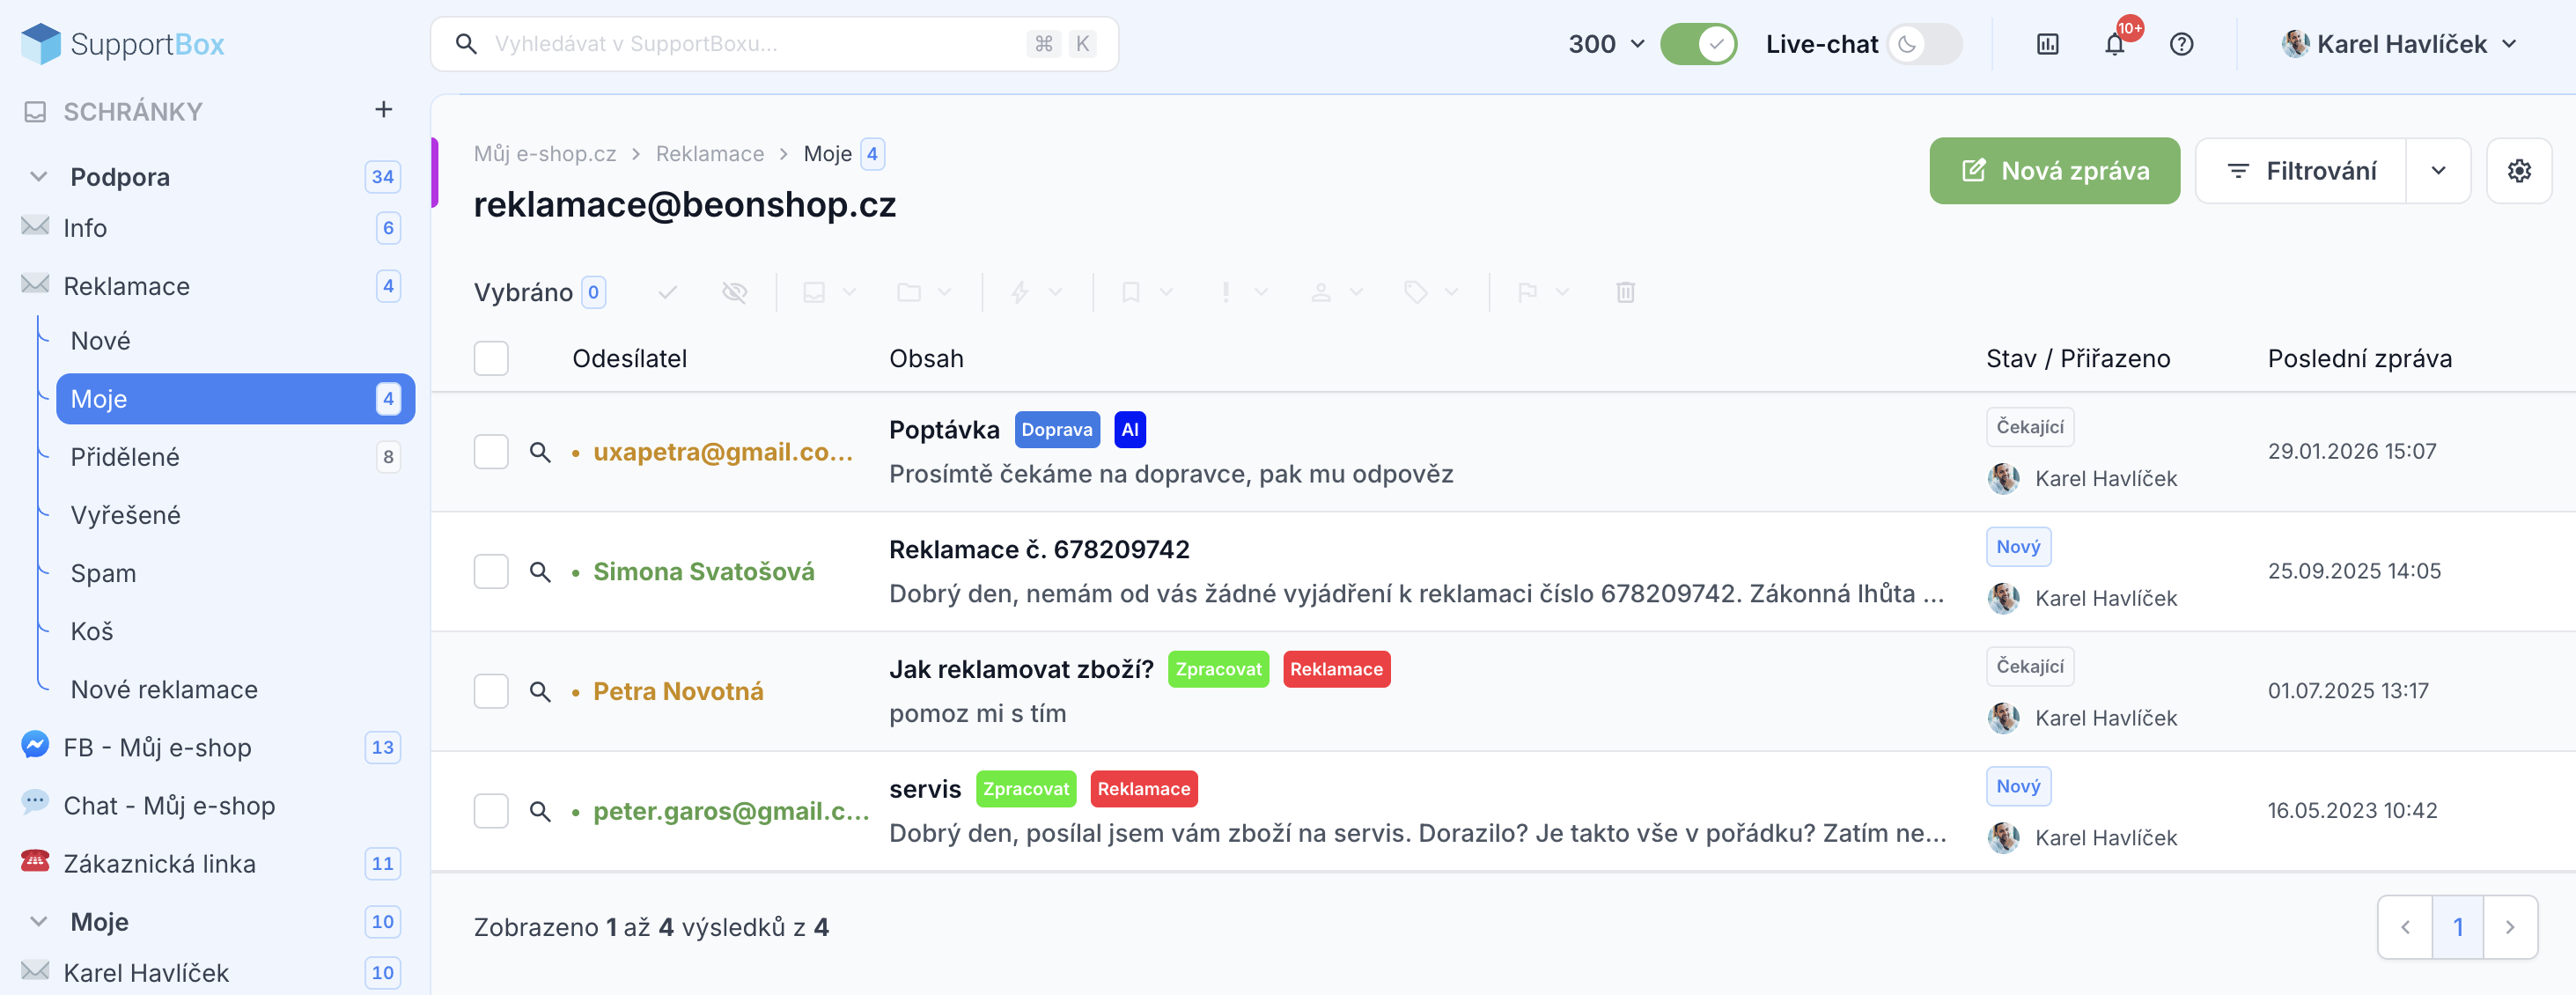Image resolution: width=2576 pixels, height=995 pixels.
Task: Open the Karel Havlíček user dropdown
Action: point(2399,44)
